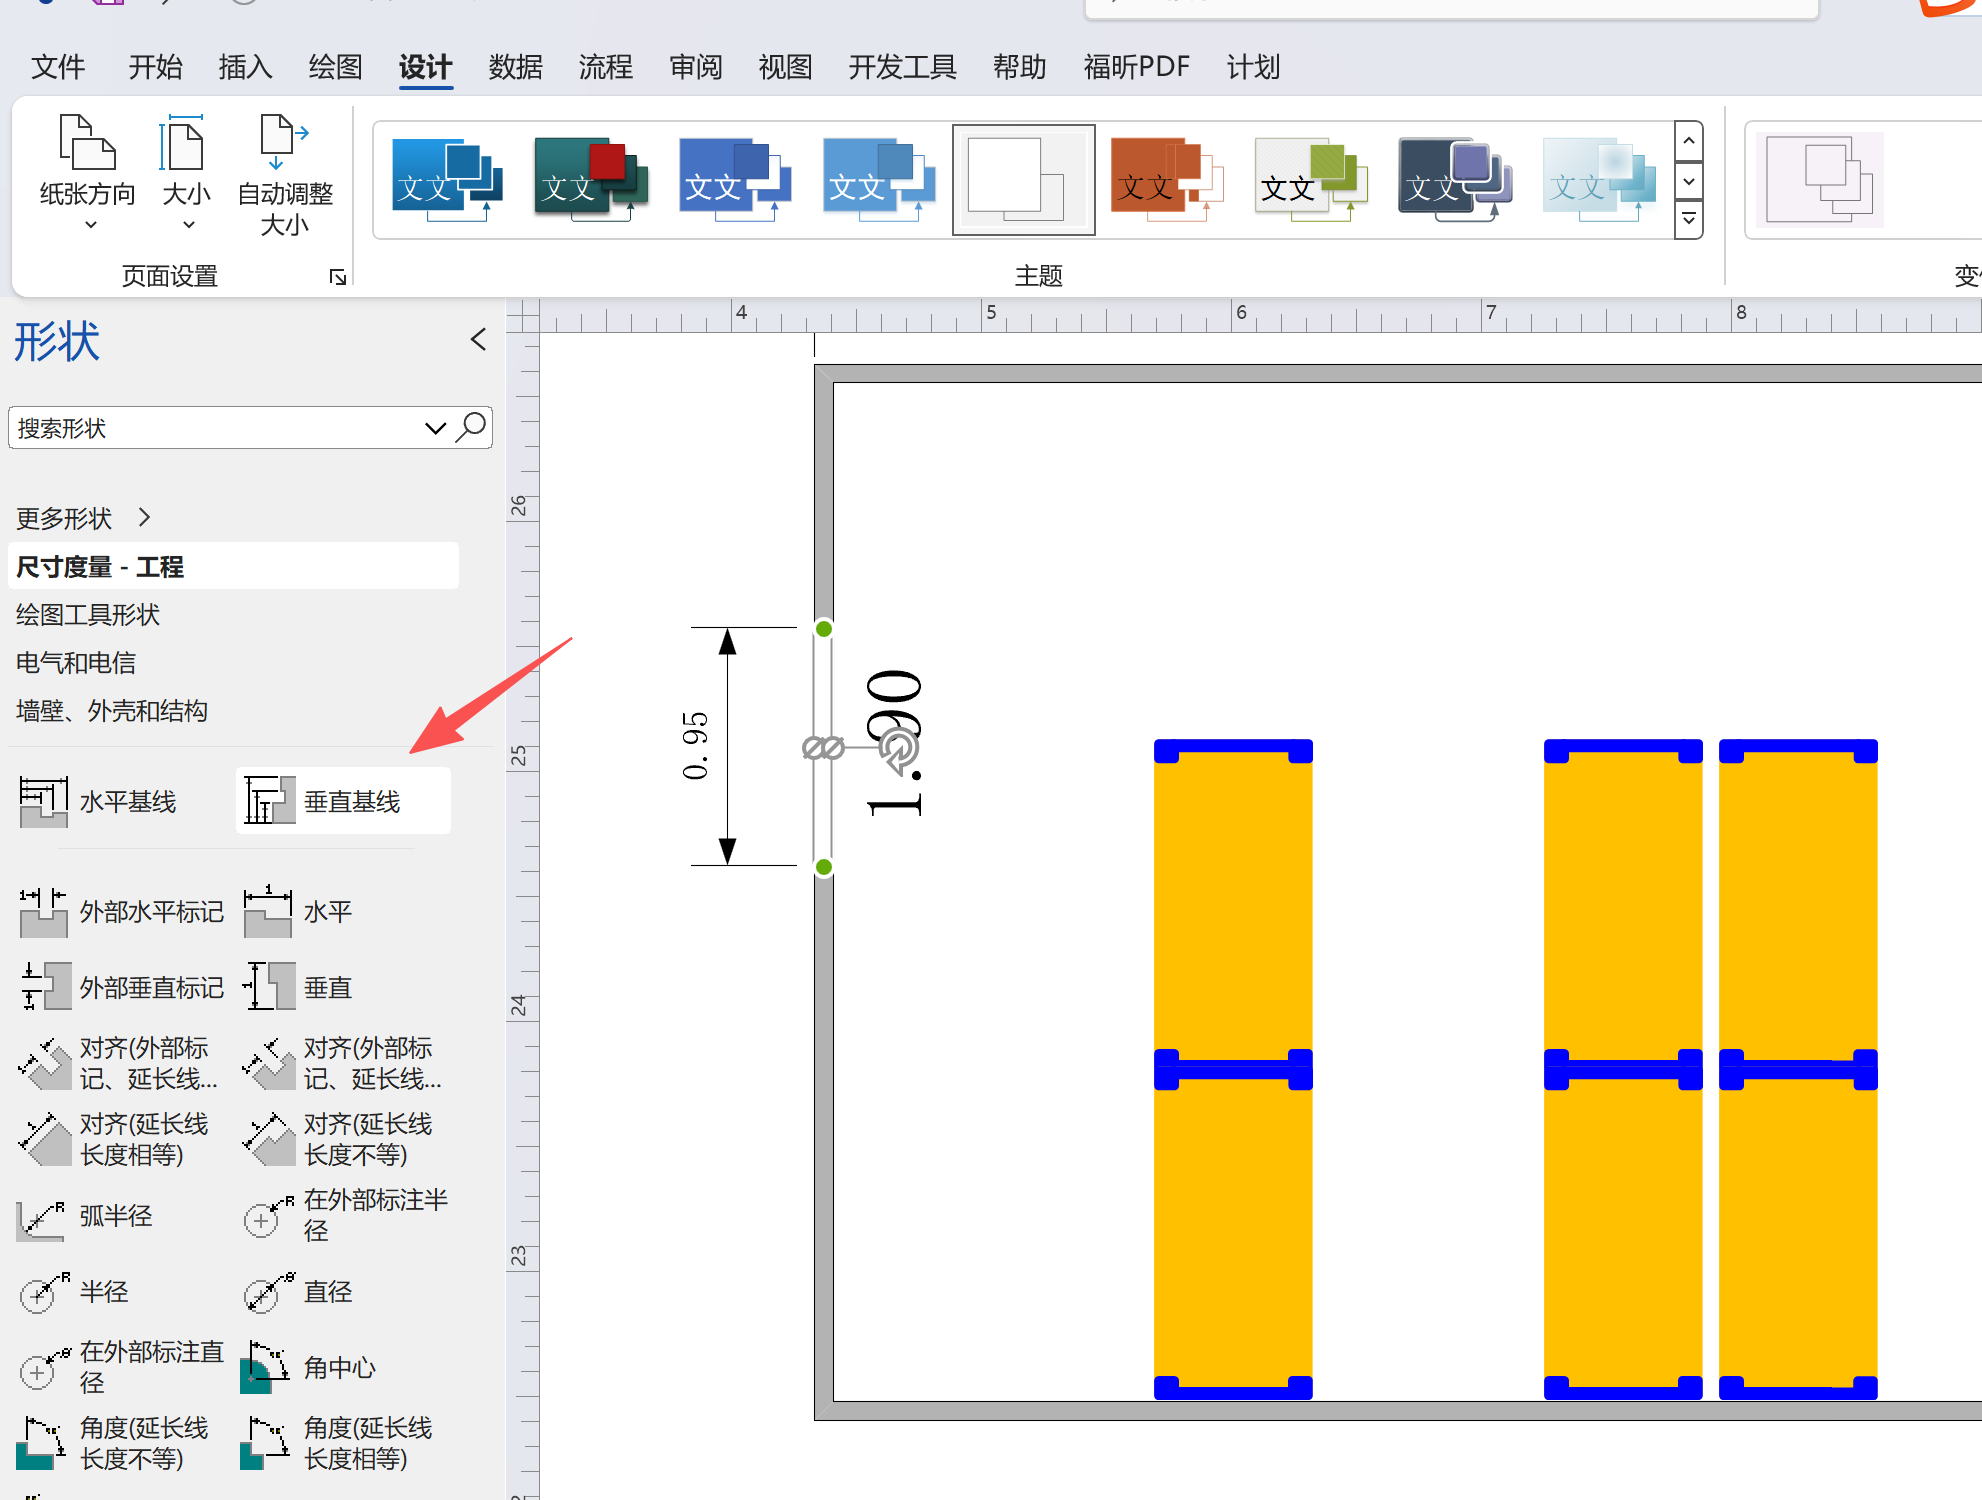Select the 水平 dimension shape
This screenshot has width=1982, height=1500.
coord(298,911)
